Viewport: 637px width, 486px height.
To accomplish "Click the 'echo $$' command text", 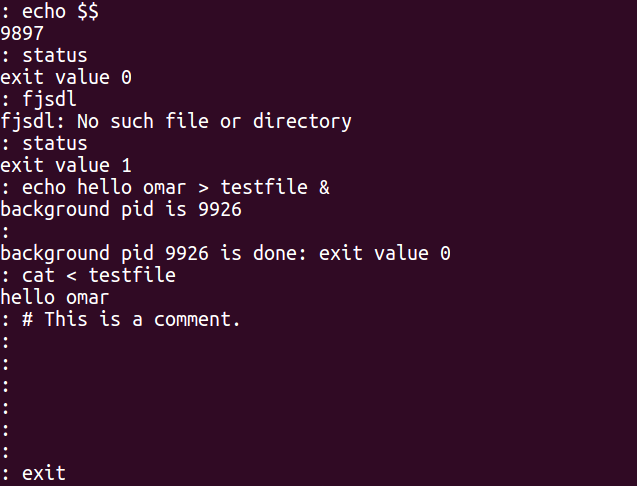I will pos(60,12).
